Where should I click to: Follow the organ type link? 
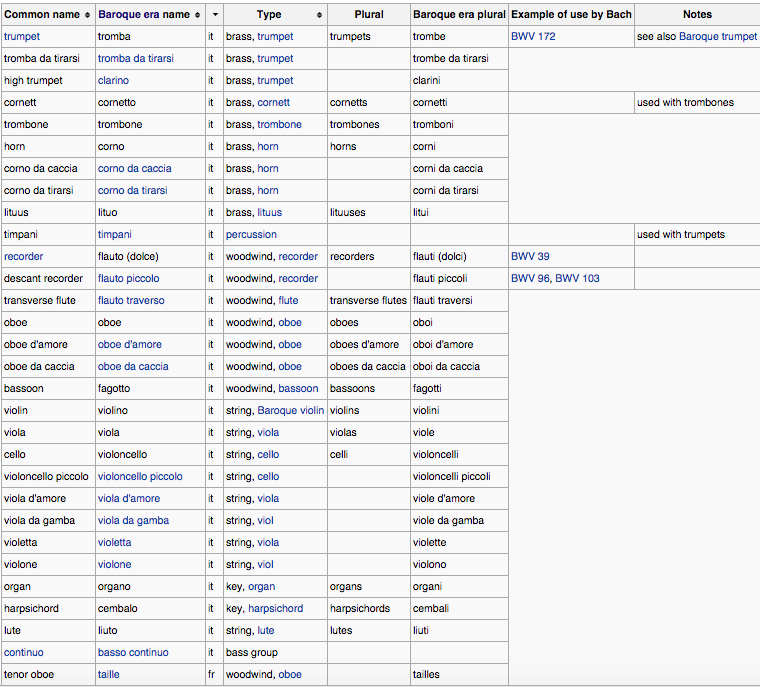pos(261,587)
